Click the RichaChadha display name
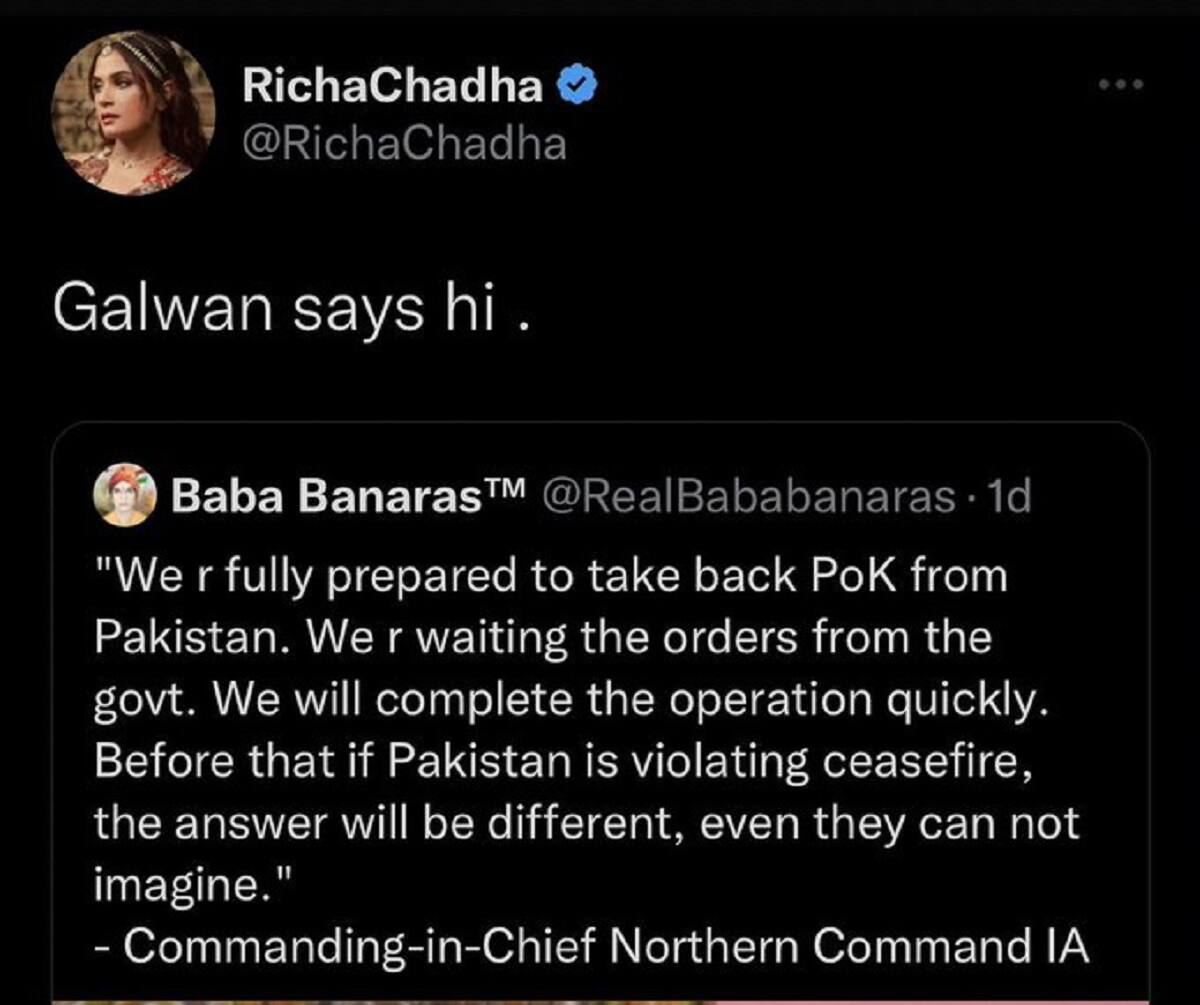Image resolution: width=1200 pixels, height=1005 pixels. (392, 88)
